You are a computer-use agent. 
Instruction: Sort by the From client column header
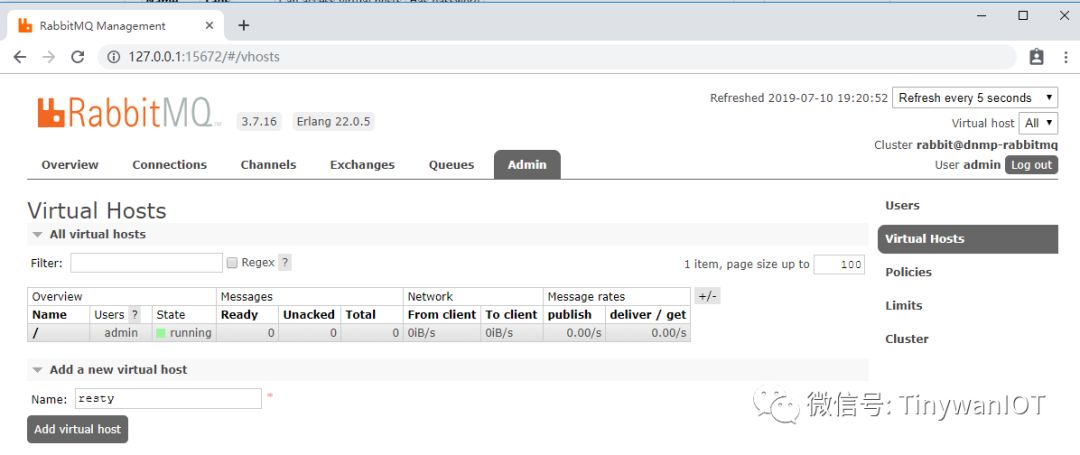[x=442, y=315]
